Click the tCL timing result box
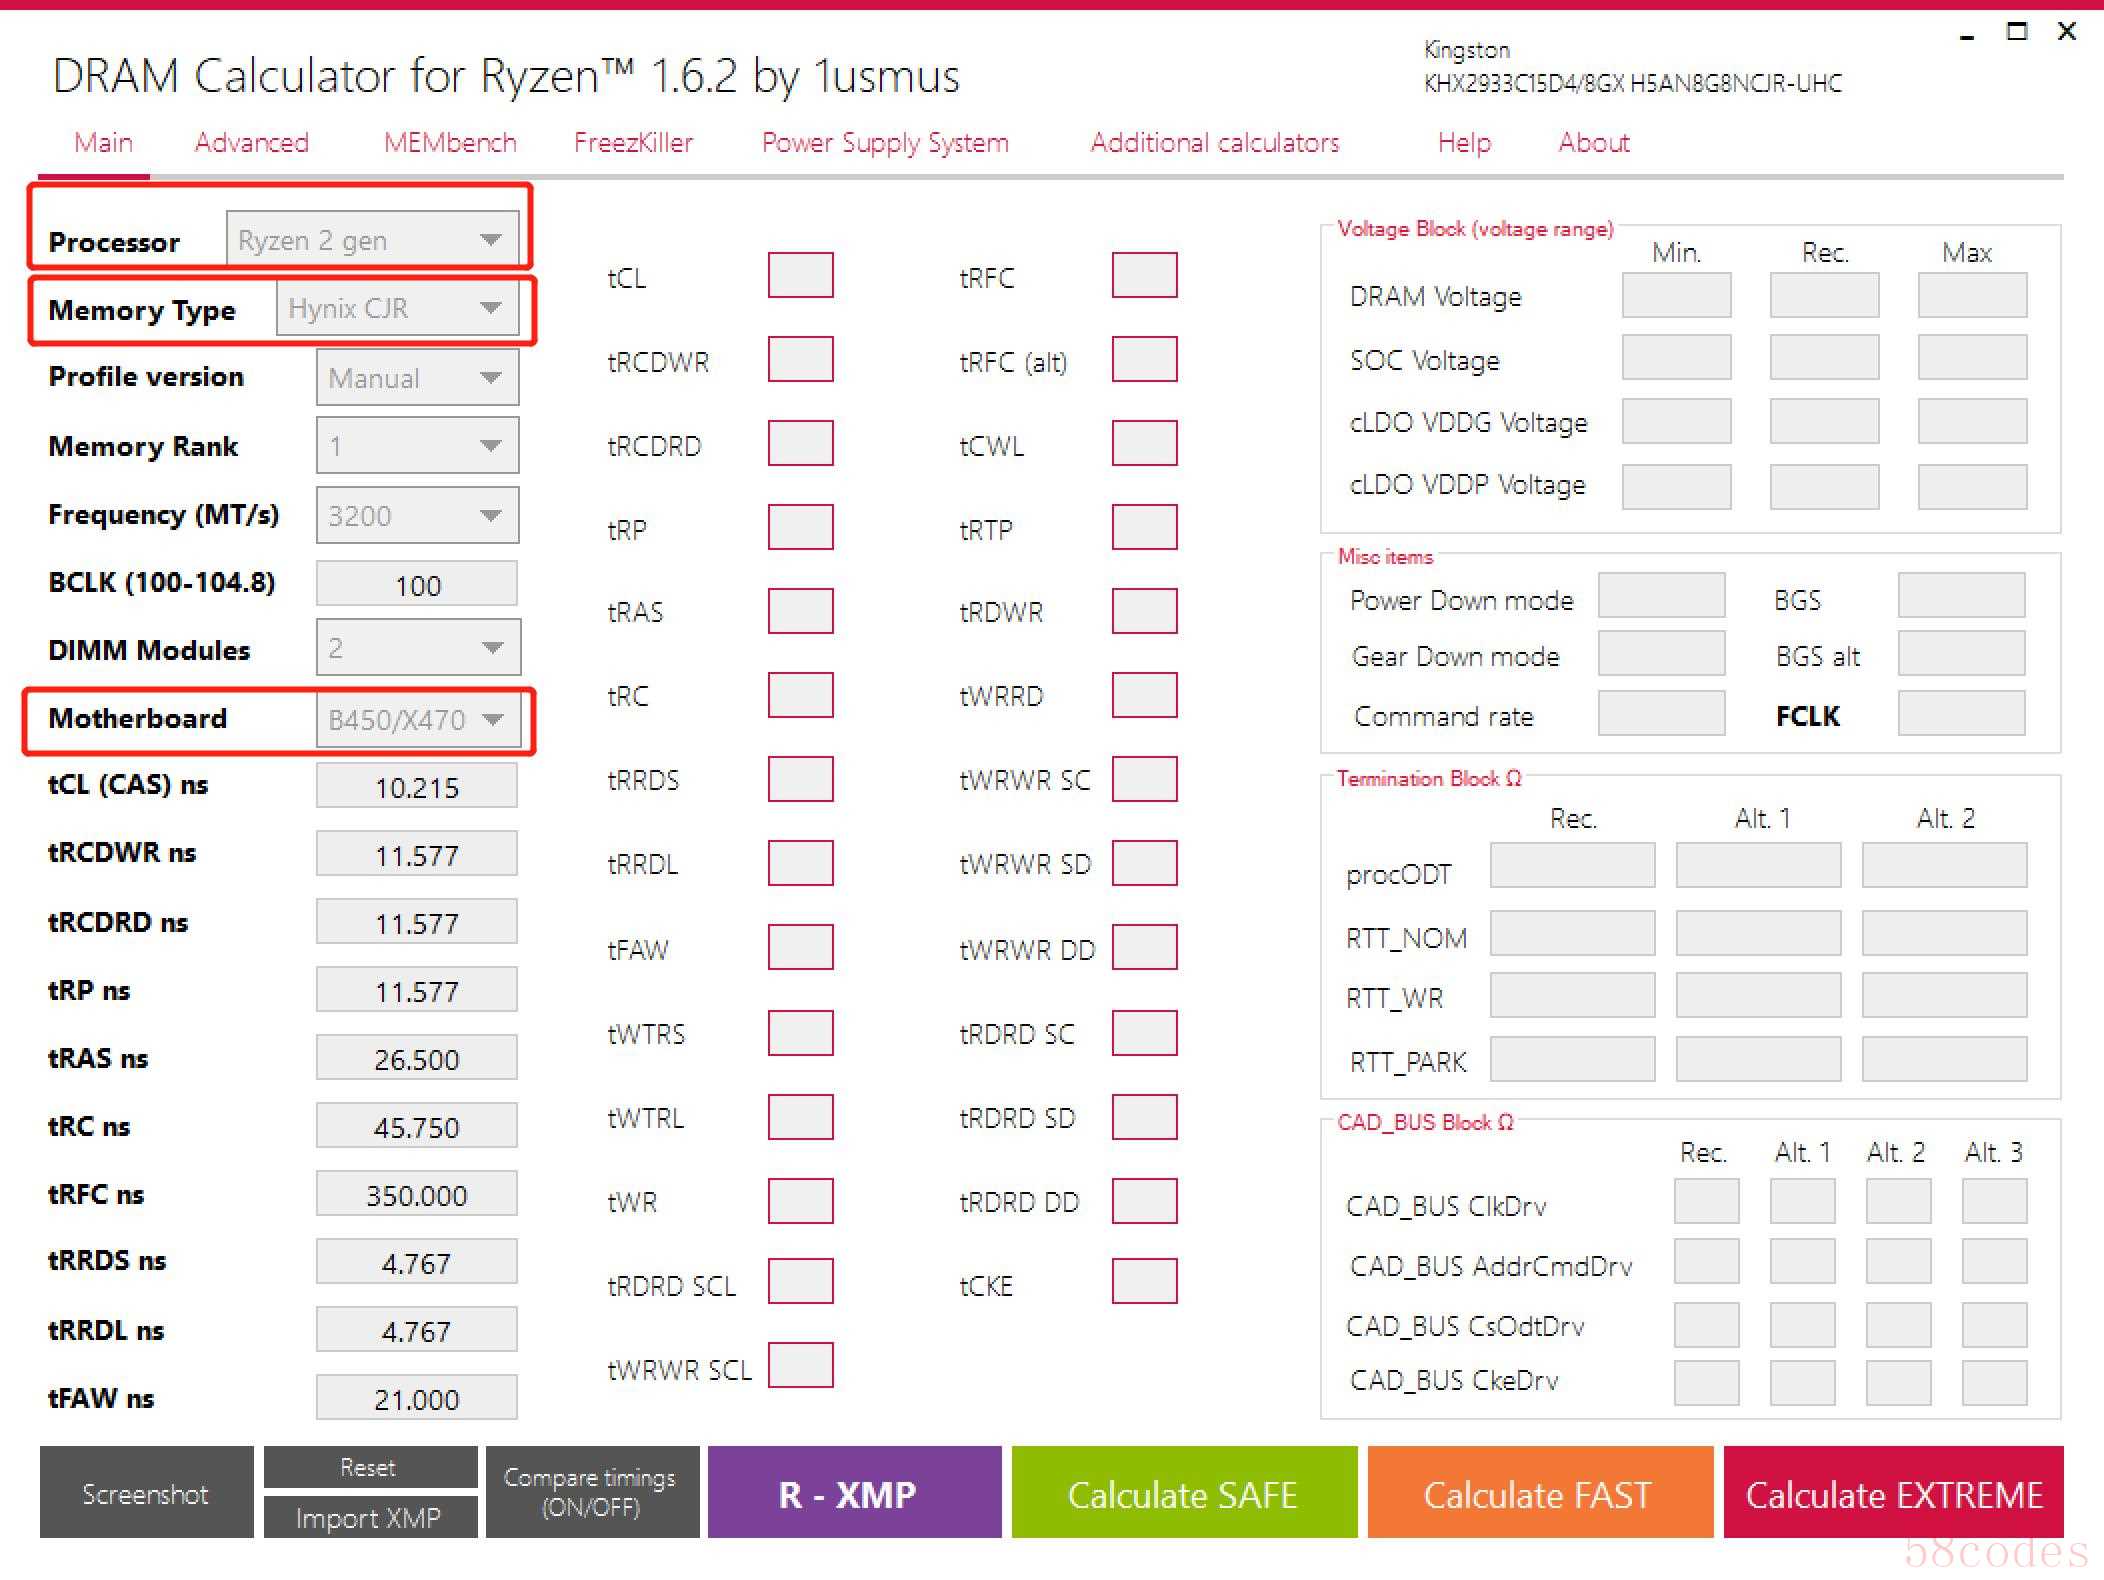Viewport: 2104px width, 1580px height. pyautogui.click(x=800, y=275)
